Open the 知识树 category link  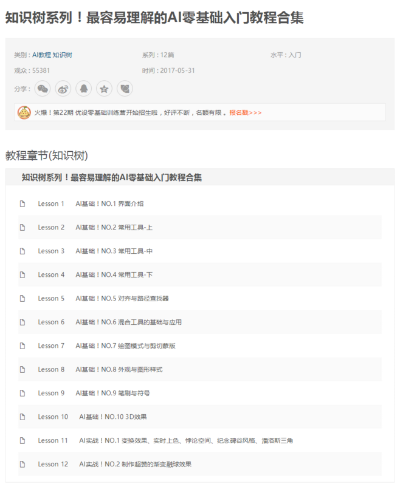(62, 55)
